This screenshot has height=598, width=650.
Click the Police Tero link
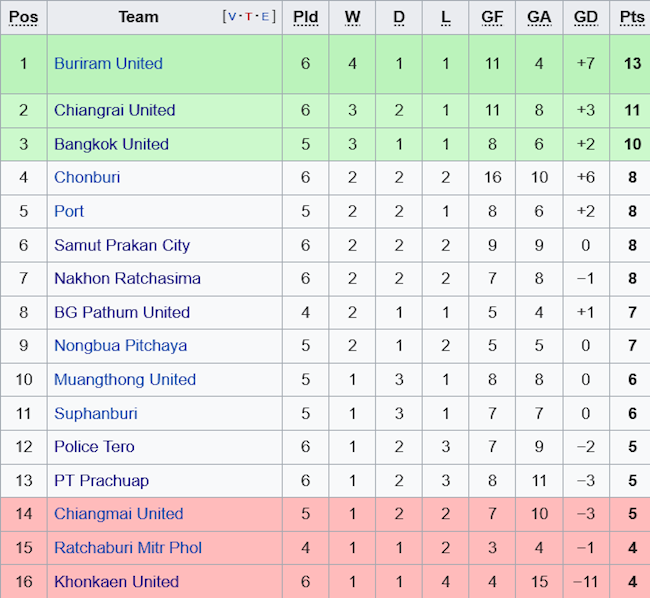point(94,446)
